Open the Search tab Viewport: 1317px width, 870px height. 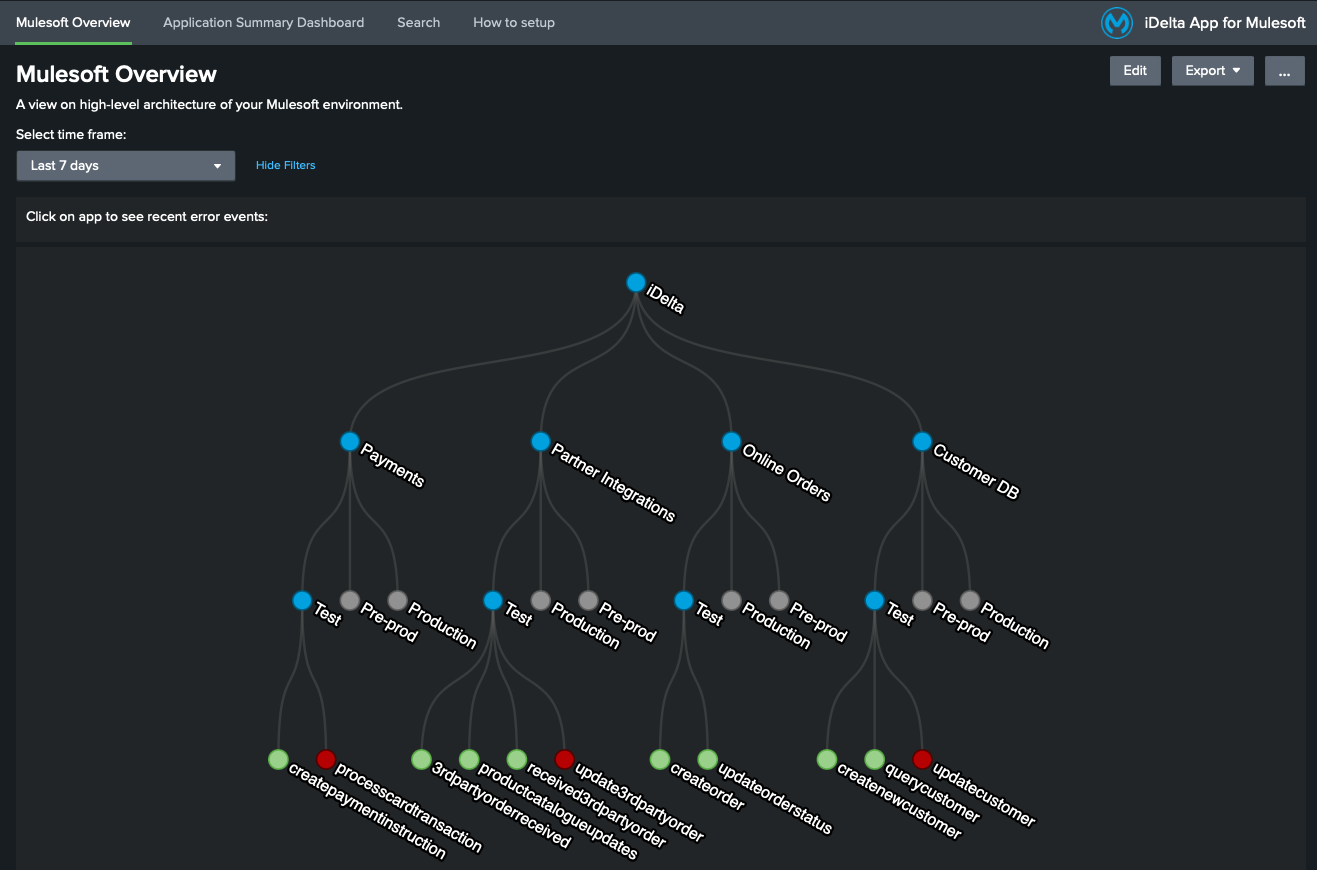click(418, 22)
